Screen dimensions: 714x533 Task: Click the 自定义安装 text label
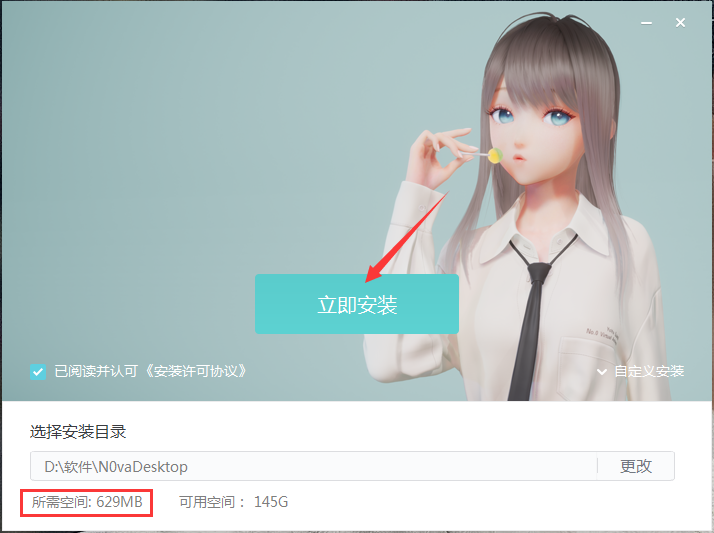(x=649, y=371)
